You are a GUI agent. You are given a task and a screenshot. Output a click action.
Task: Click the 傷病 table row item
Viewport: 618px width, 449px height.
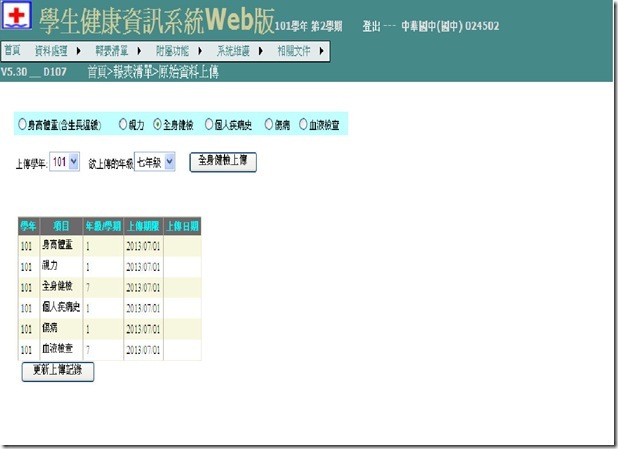(50, 328)
